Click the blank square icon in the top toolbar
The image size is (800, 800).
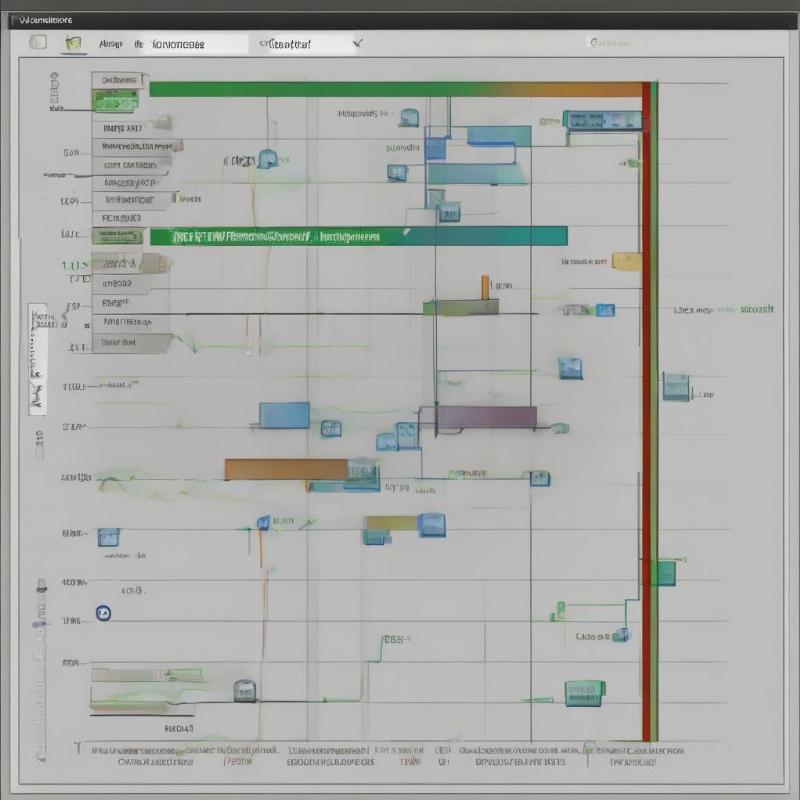pos(39,43)
